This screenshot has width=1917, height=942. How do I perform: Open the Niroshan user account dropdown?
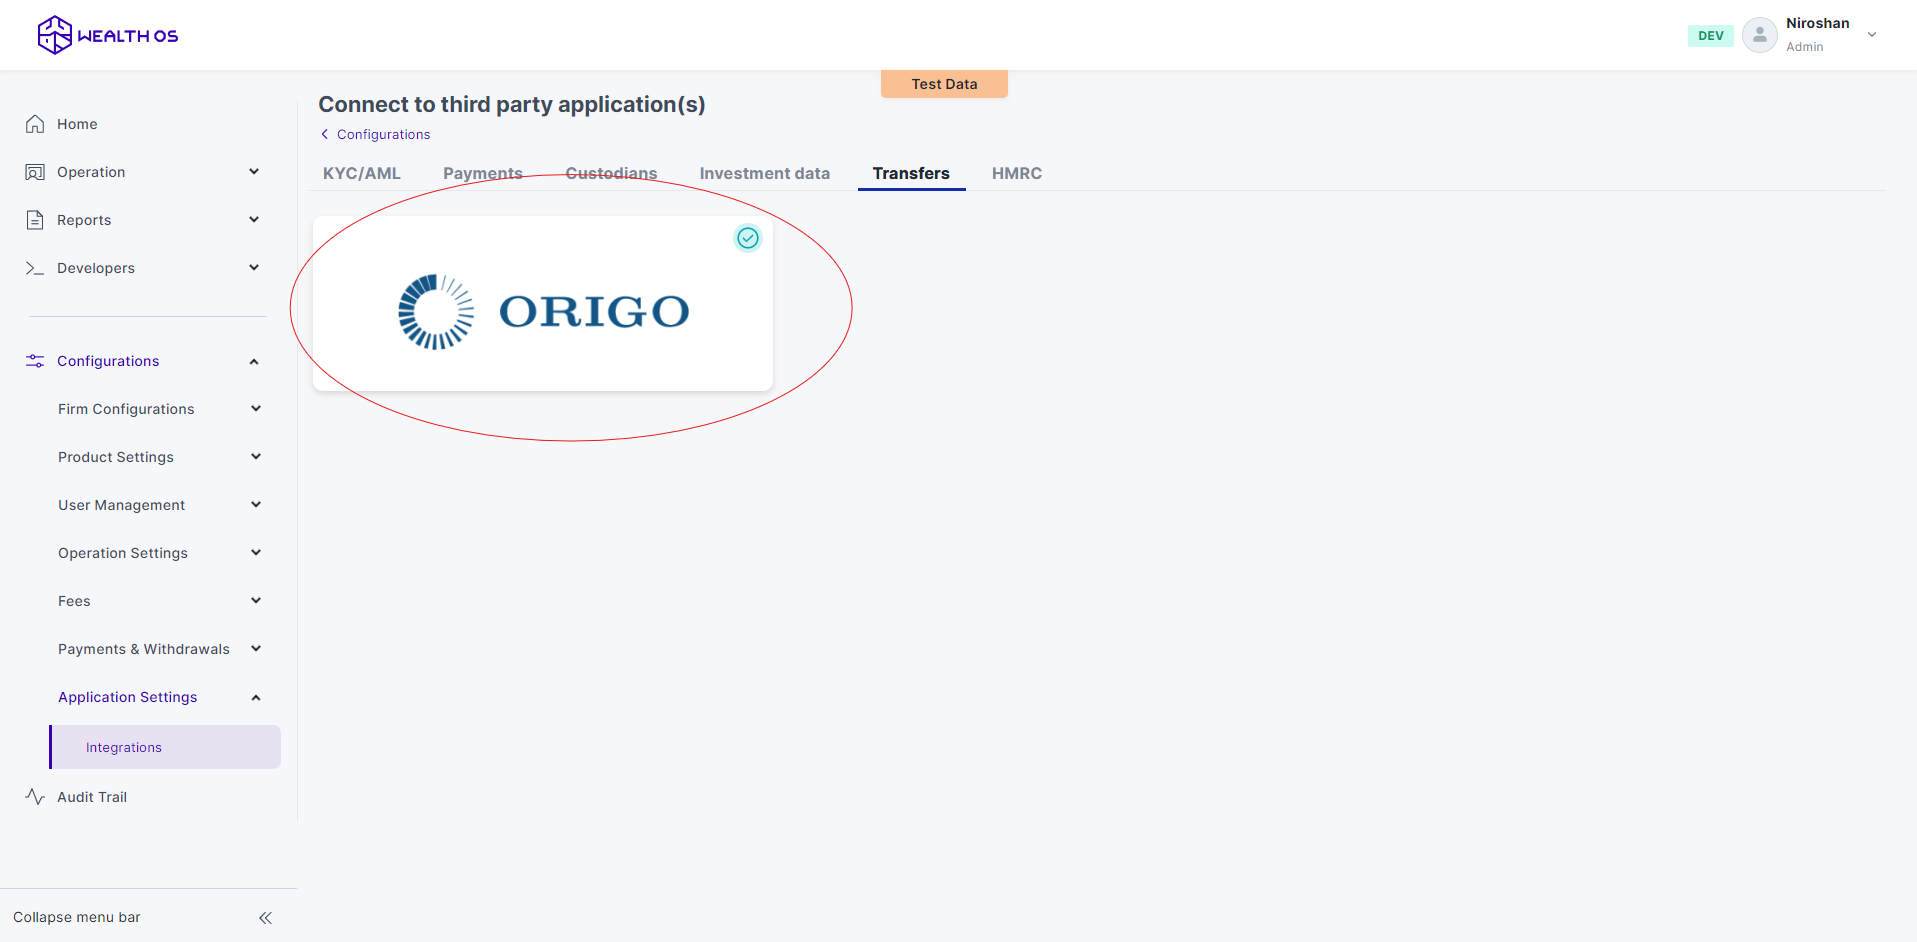pos(1872,35)
